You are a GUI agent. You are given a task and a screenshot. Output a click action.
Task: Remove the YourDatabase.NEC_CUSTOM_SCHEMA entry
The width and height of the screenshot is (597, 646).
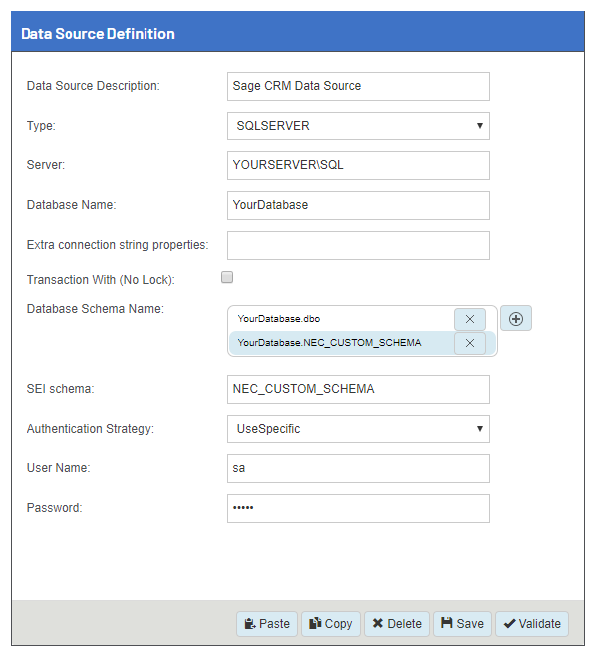coord(470,343)
